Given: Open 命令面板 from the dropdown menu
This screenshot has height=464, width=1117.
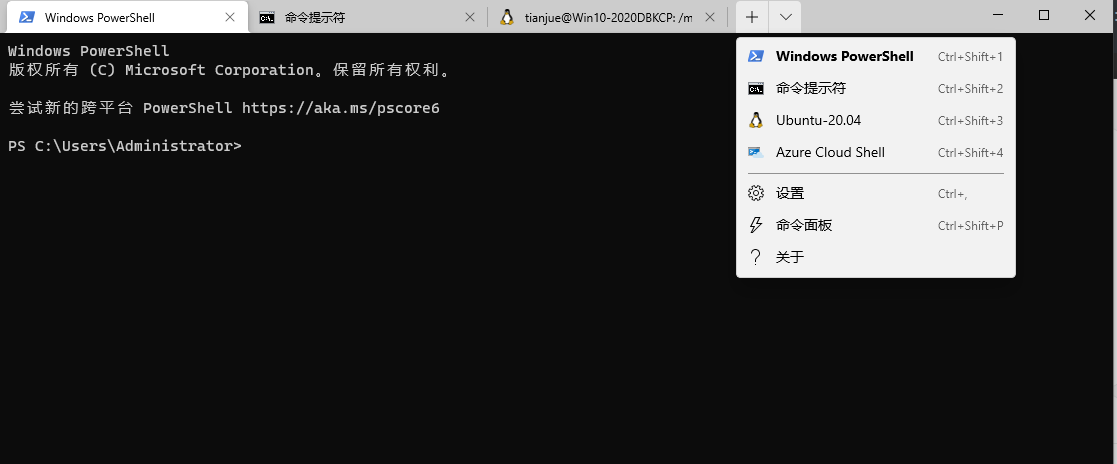Looking at the screenshot, I should pyautogui.click(x=876, y=225).
